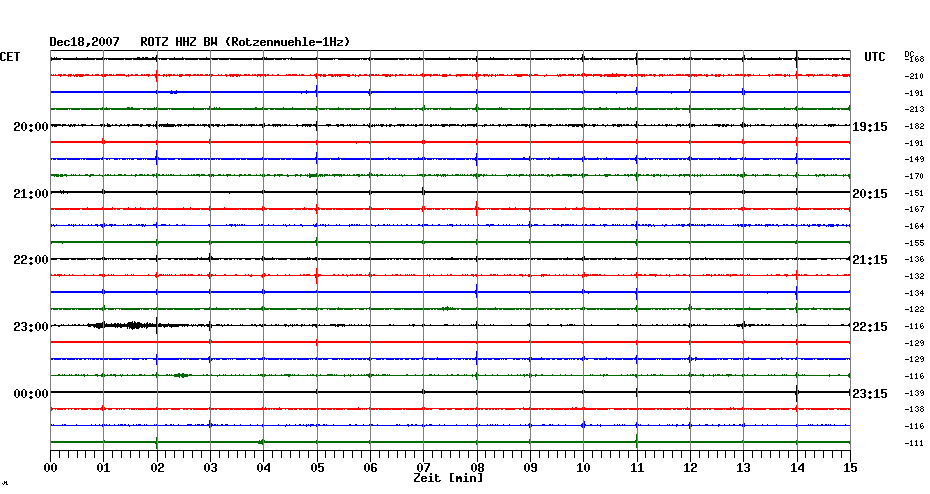Select DC offset value -138
The width and height of the screenshot is (930, 494).
914,409
